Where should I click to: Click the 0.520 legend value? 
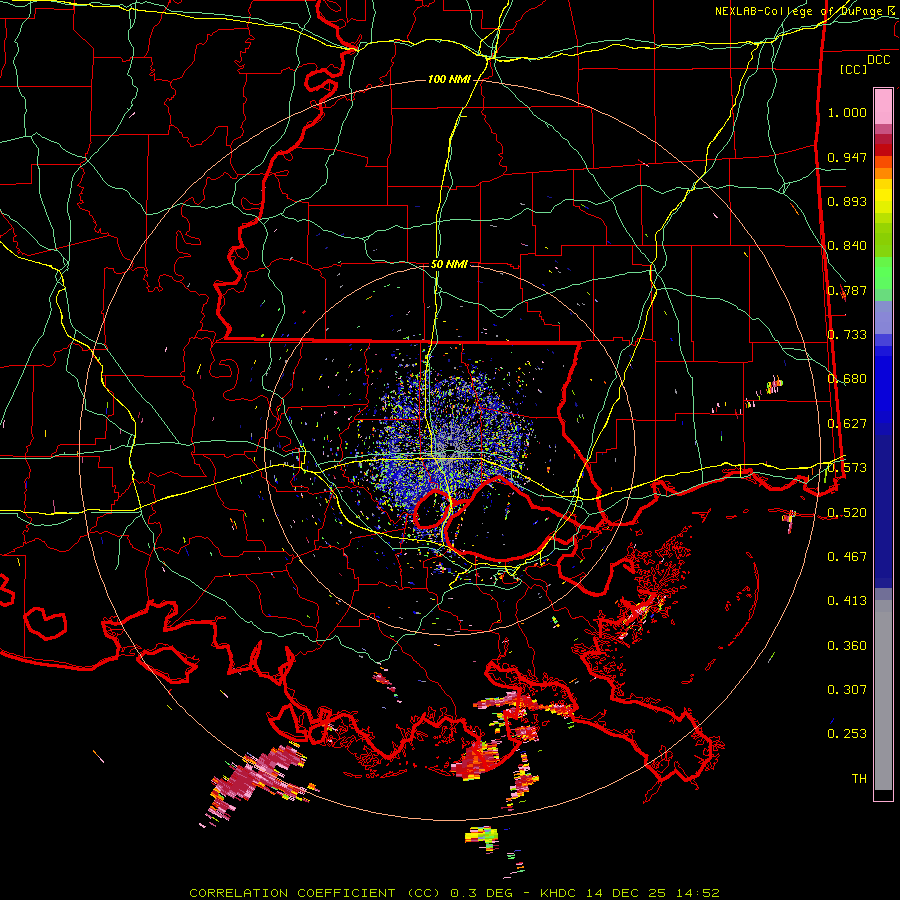(847, 513)
